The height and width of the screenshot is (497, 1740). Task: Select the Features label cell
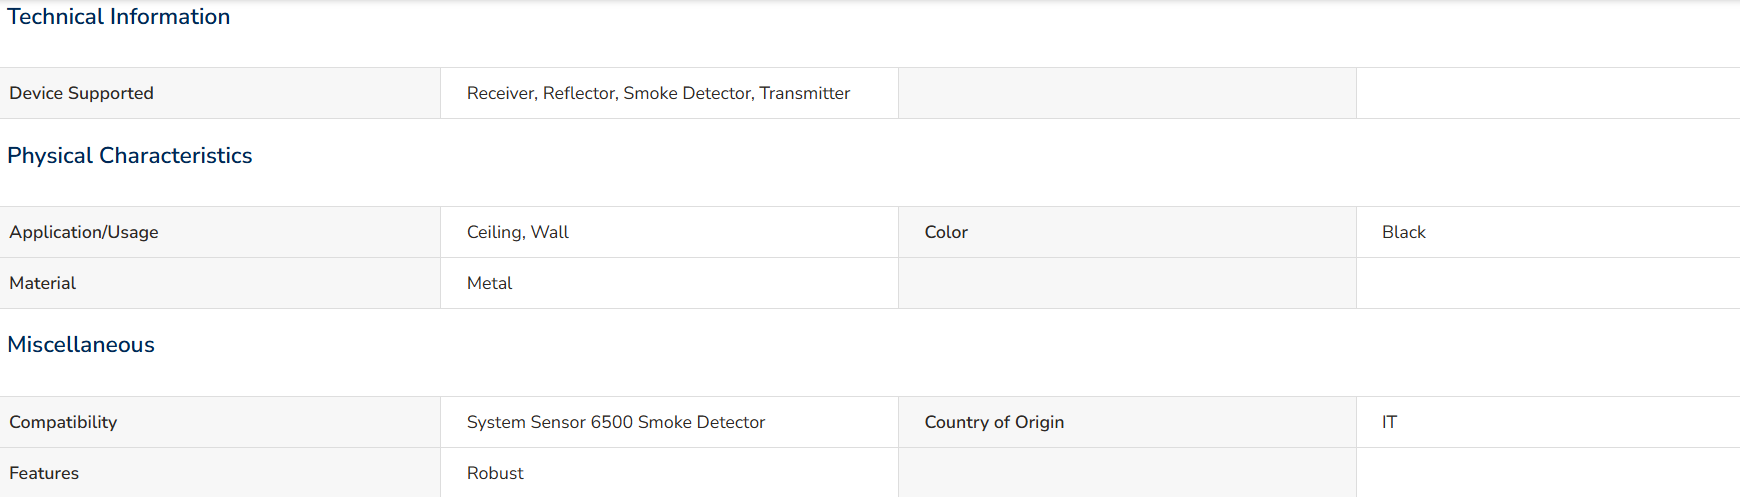point(220,473)
